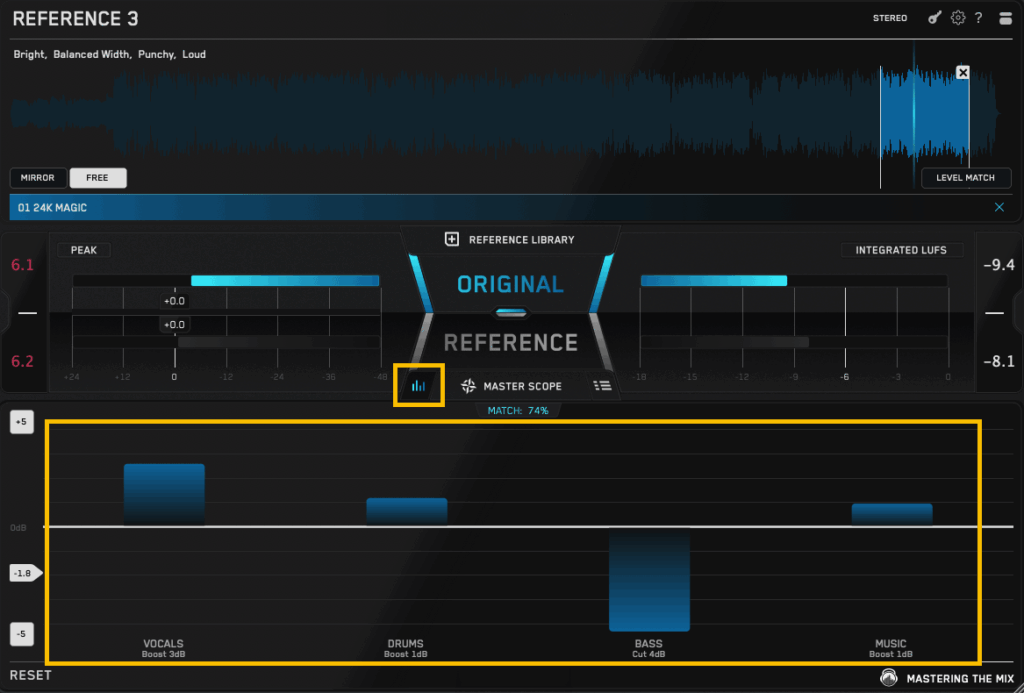Select the 01 24K MAGIC track row

point(510,207)
